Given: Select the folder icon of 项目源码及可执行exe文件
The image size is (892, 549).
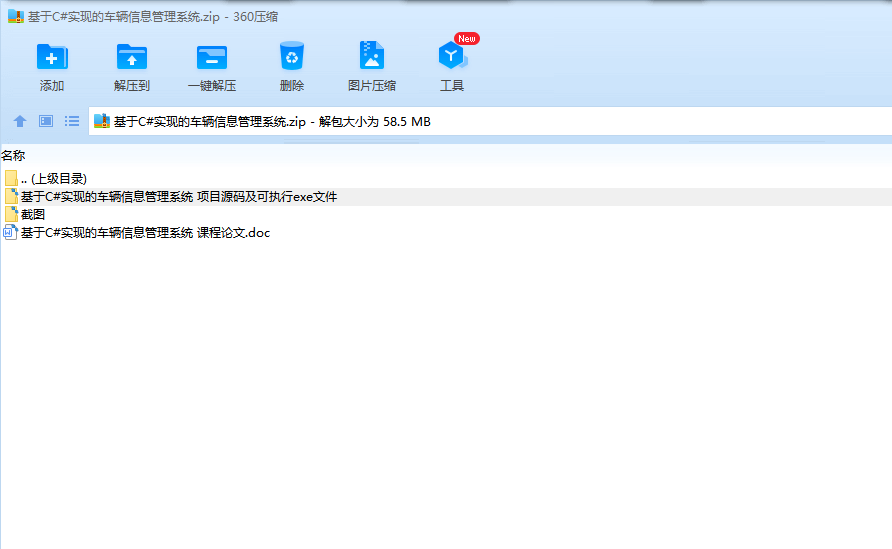Looking at the screenshot, I should (11, 196).
